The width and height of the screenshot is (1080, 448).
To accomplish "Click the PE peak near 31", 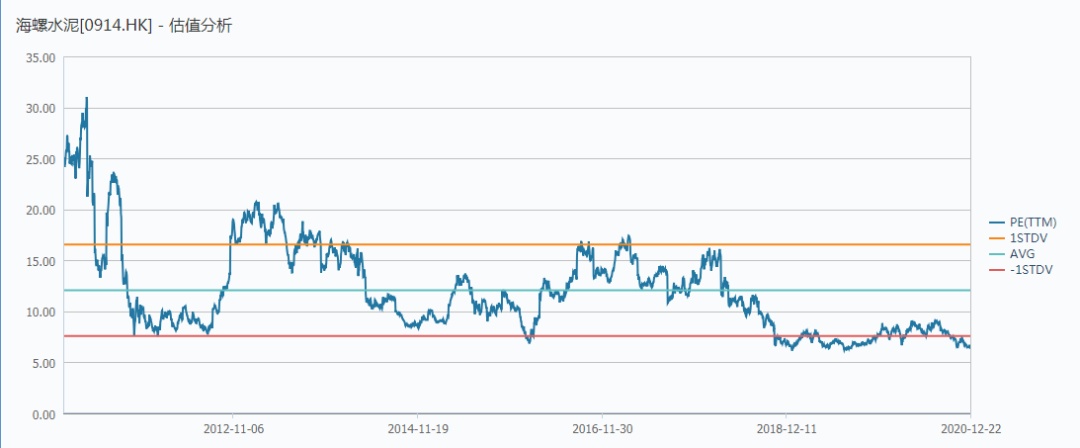I will click(87, 99).
